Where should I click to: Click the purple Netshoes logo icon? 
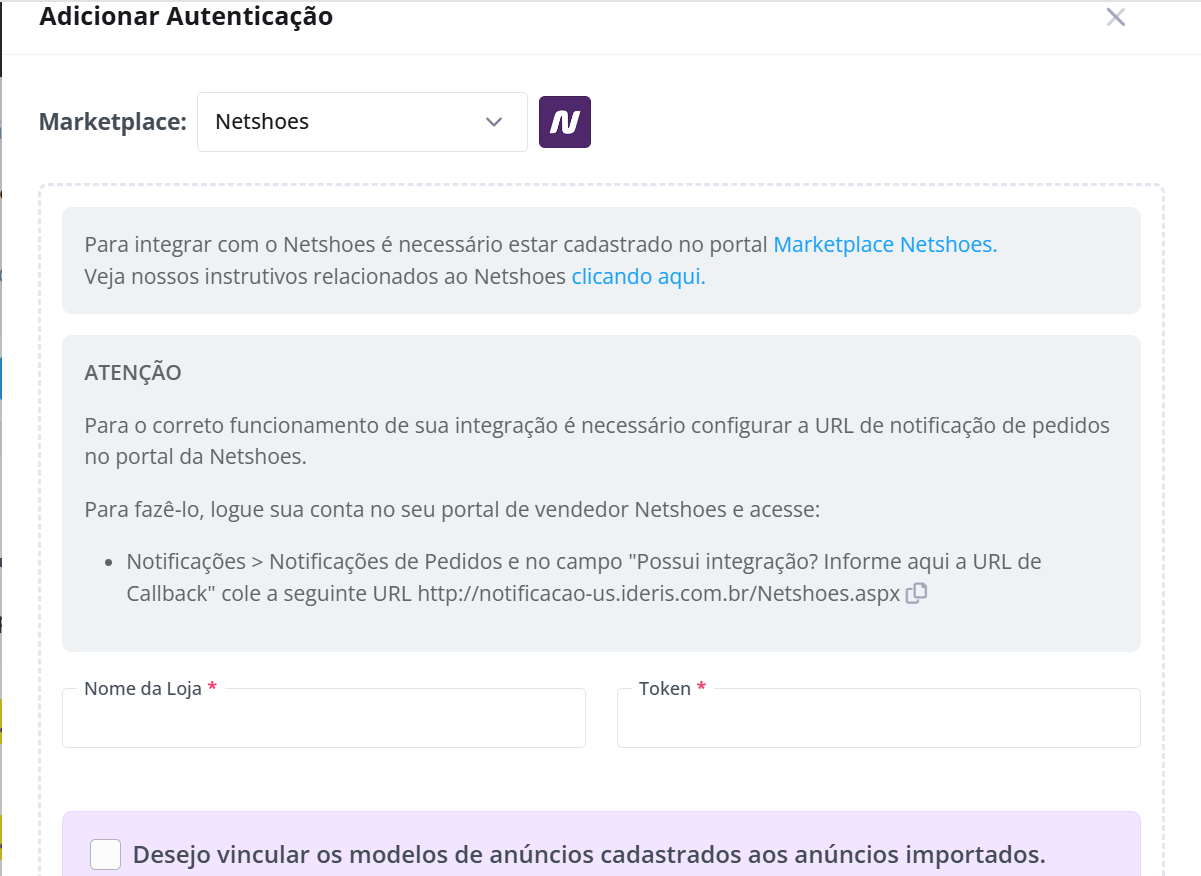[565, 122]
